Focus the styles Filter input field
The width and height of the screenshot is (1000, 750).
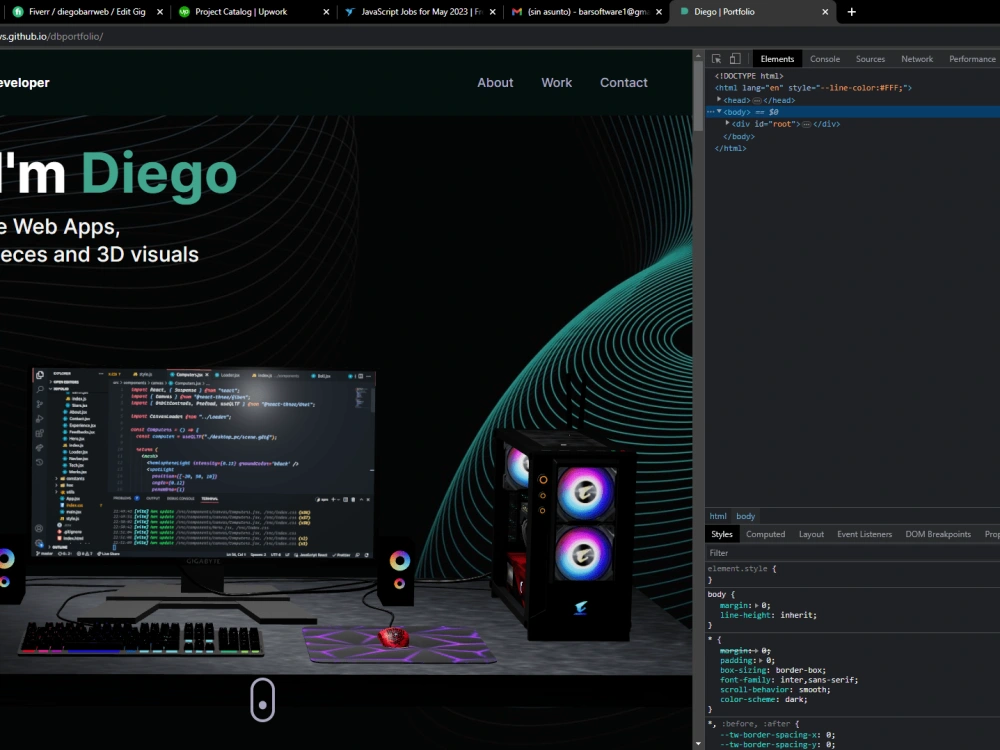coord(852,553)
